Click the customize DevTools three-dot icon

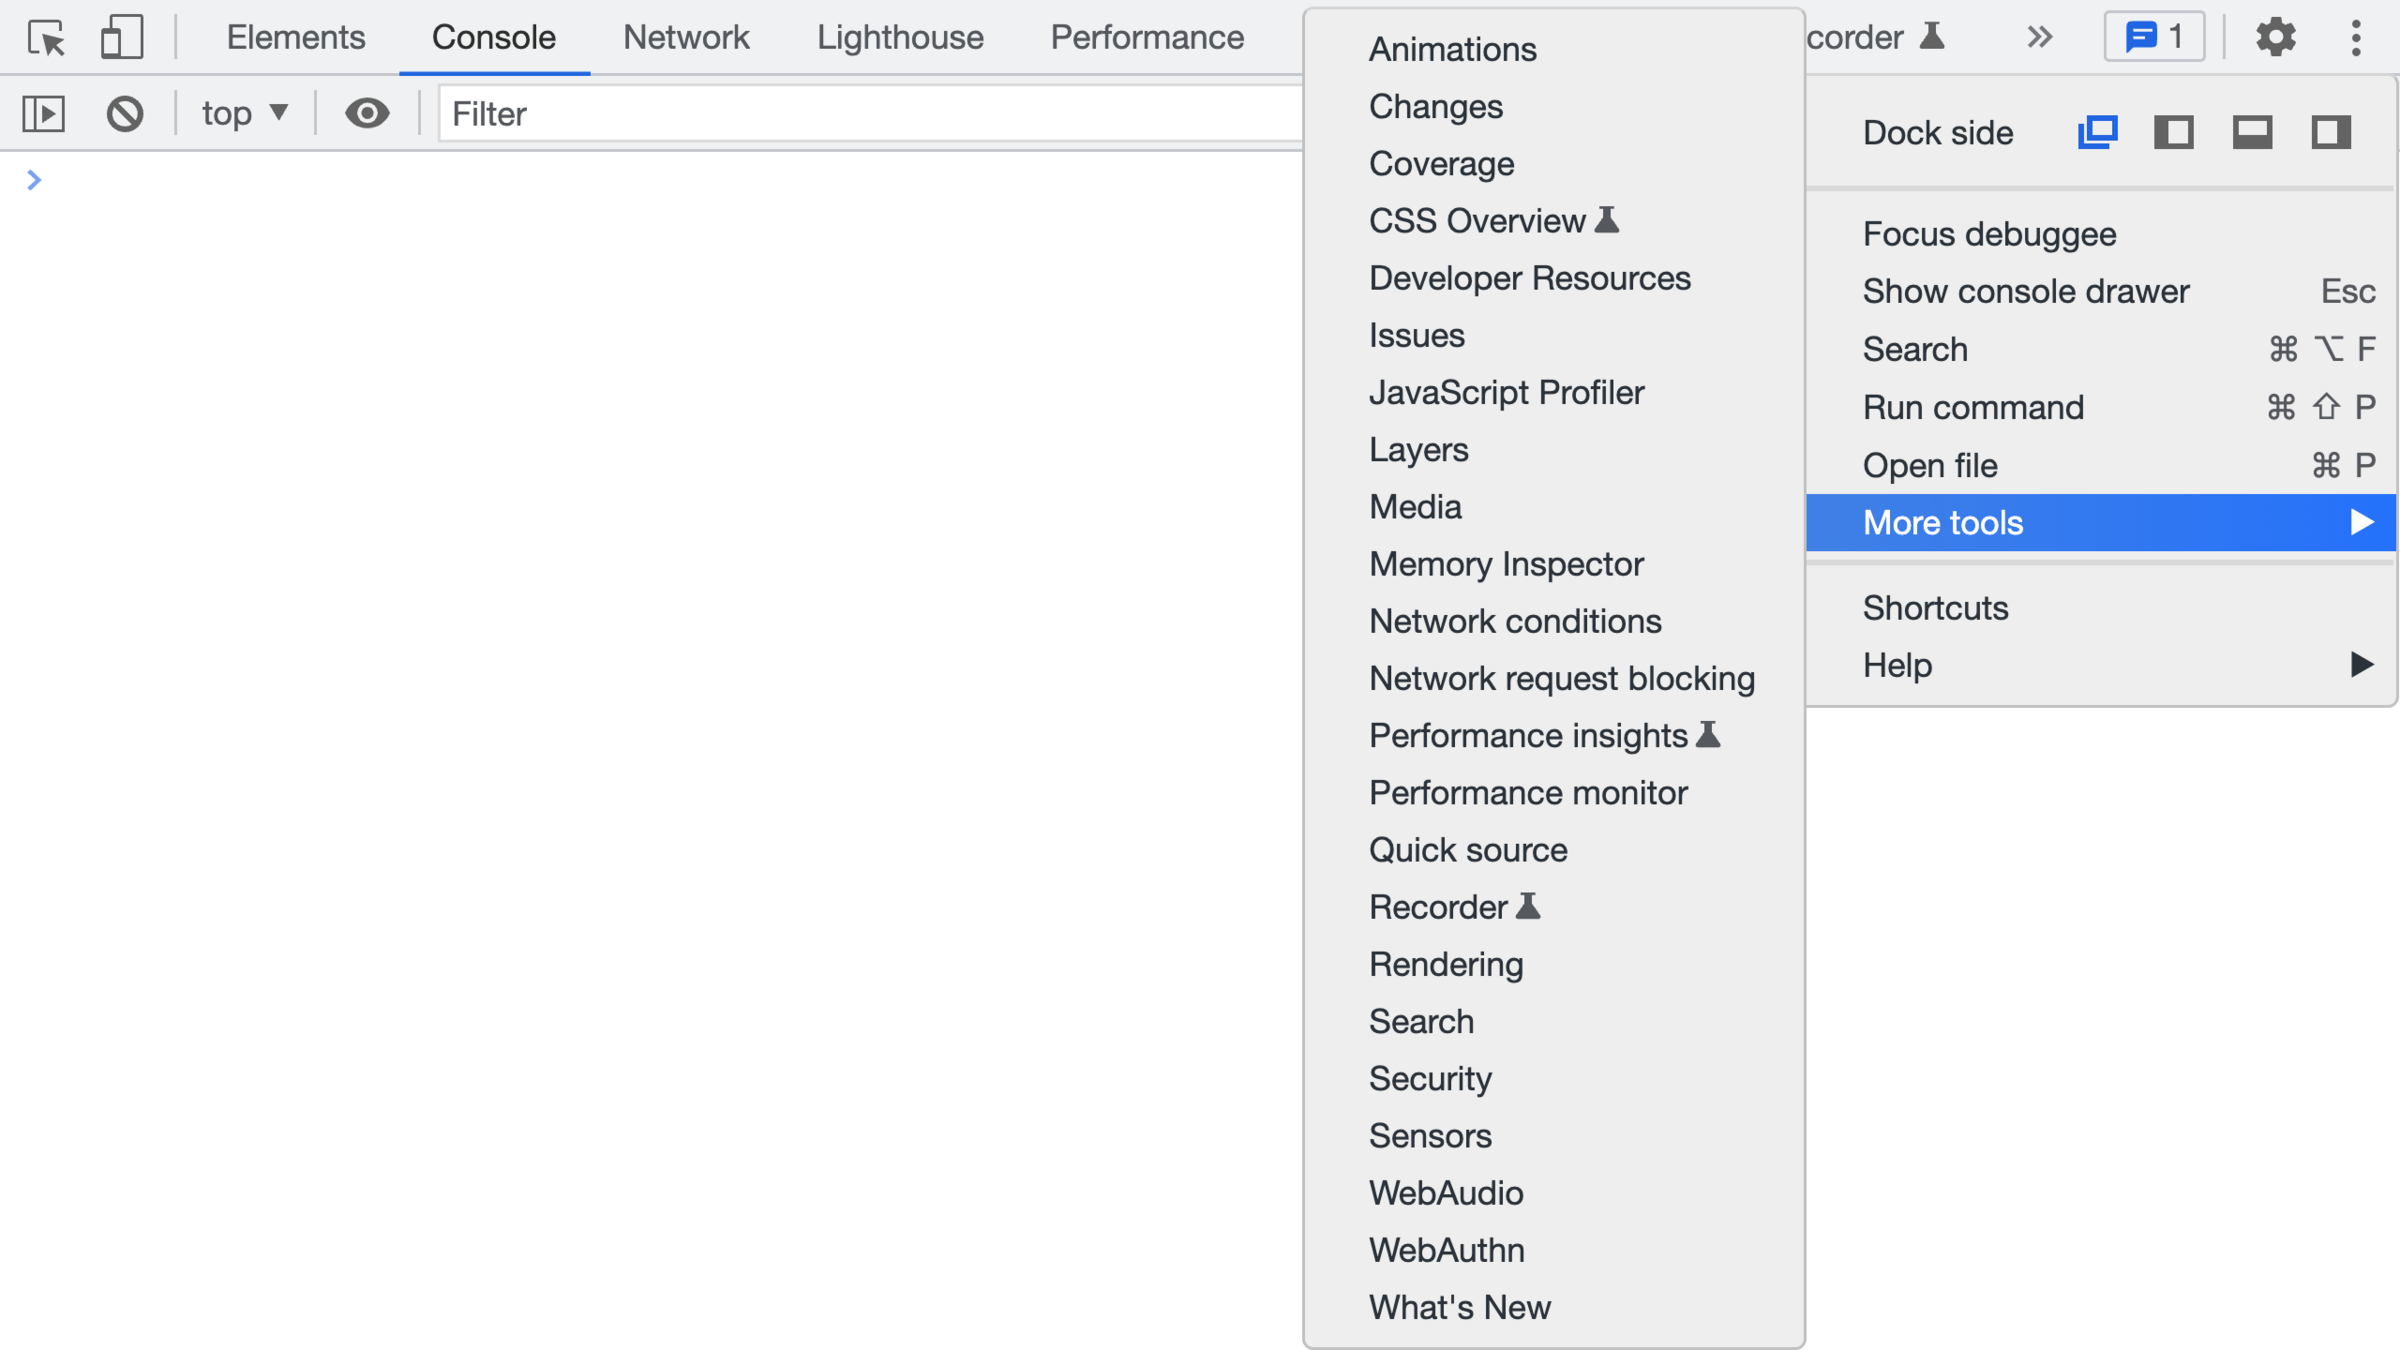(2356, 38)
